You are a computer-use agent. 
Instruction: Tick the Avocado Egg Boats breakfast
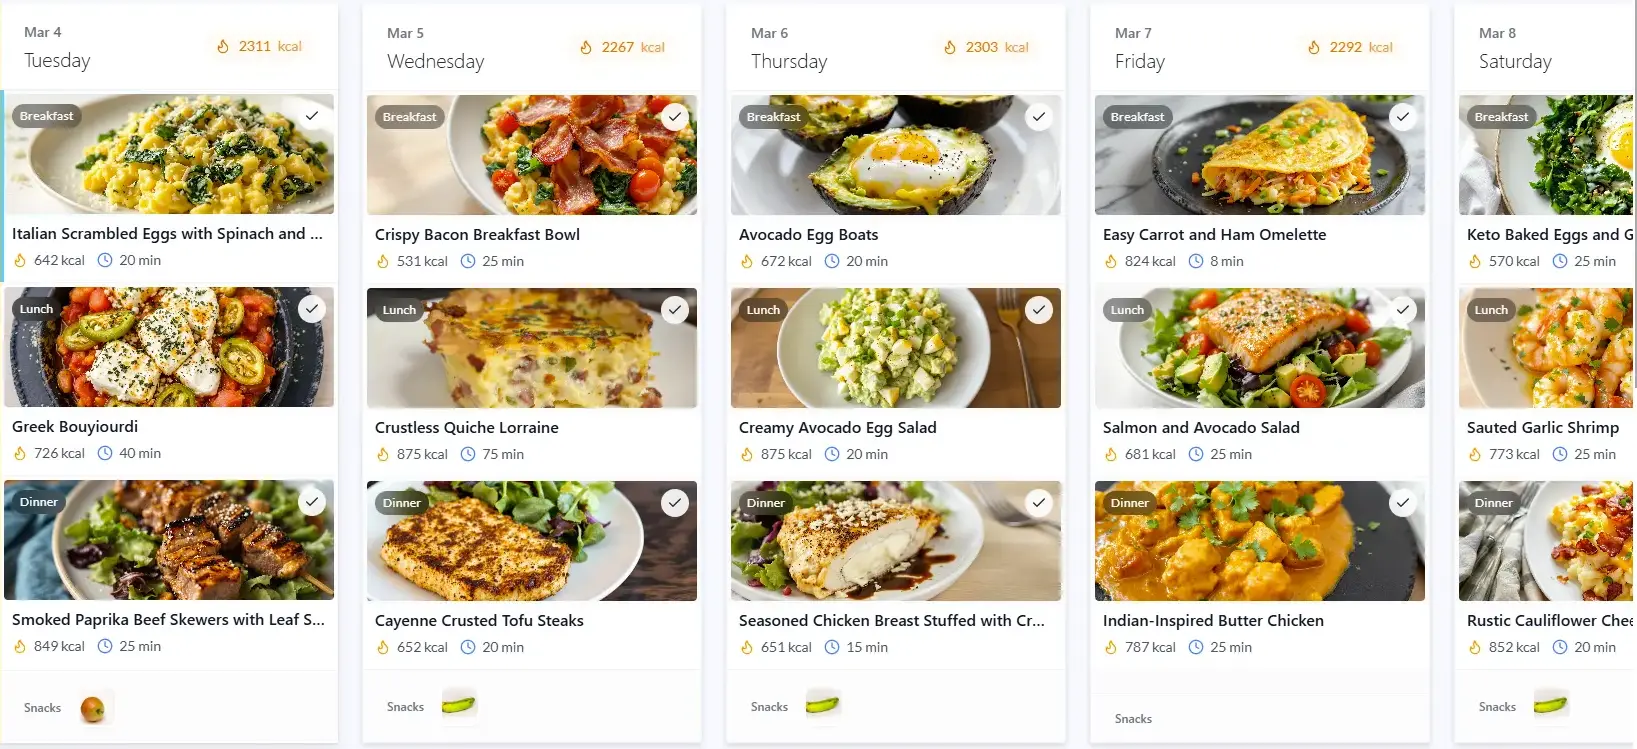point(1039,117)
